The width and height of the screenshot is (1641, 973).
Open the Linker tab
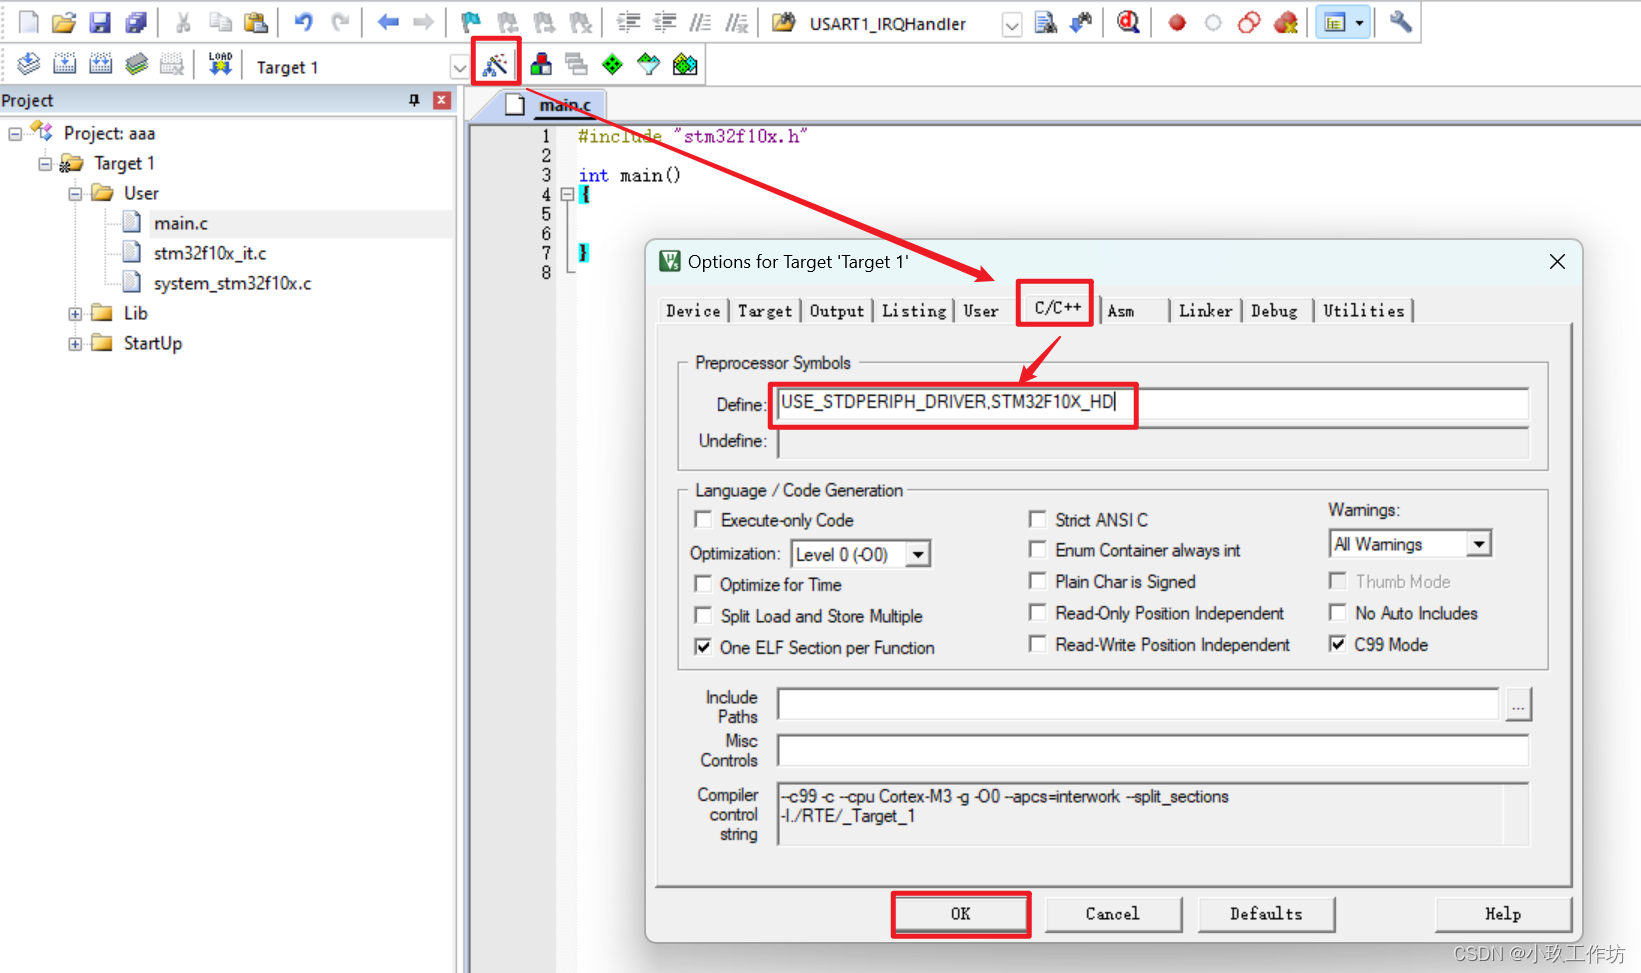coord(1206,311)
